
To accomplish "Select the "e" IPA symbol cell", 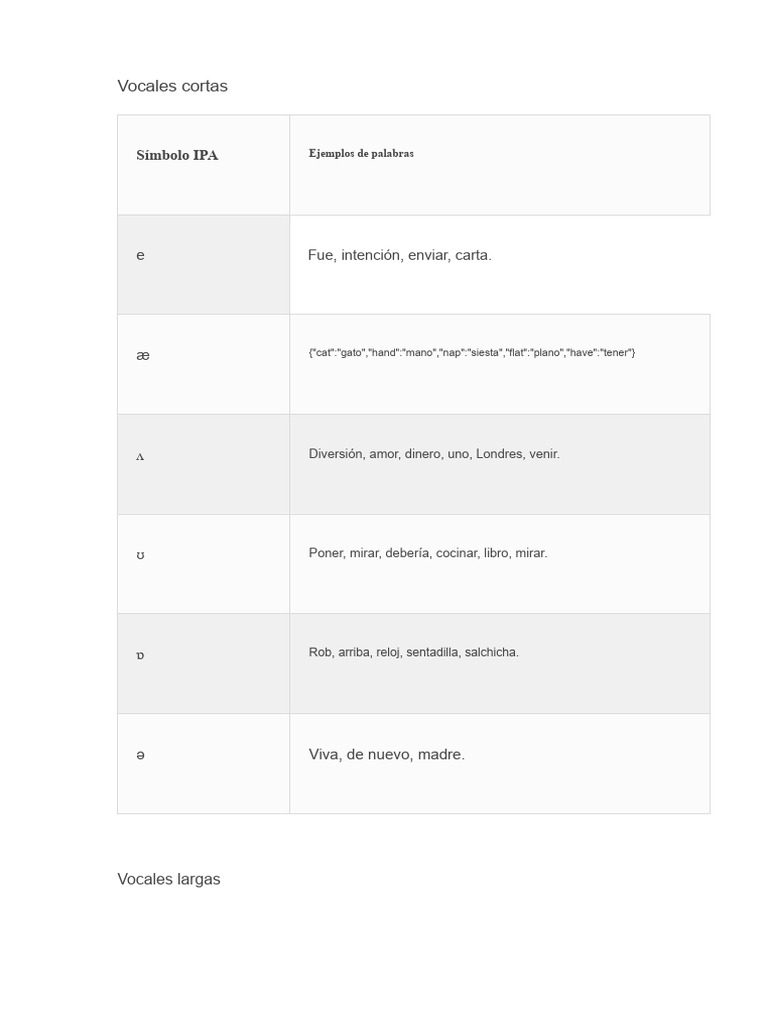I will click(140, 255).
